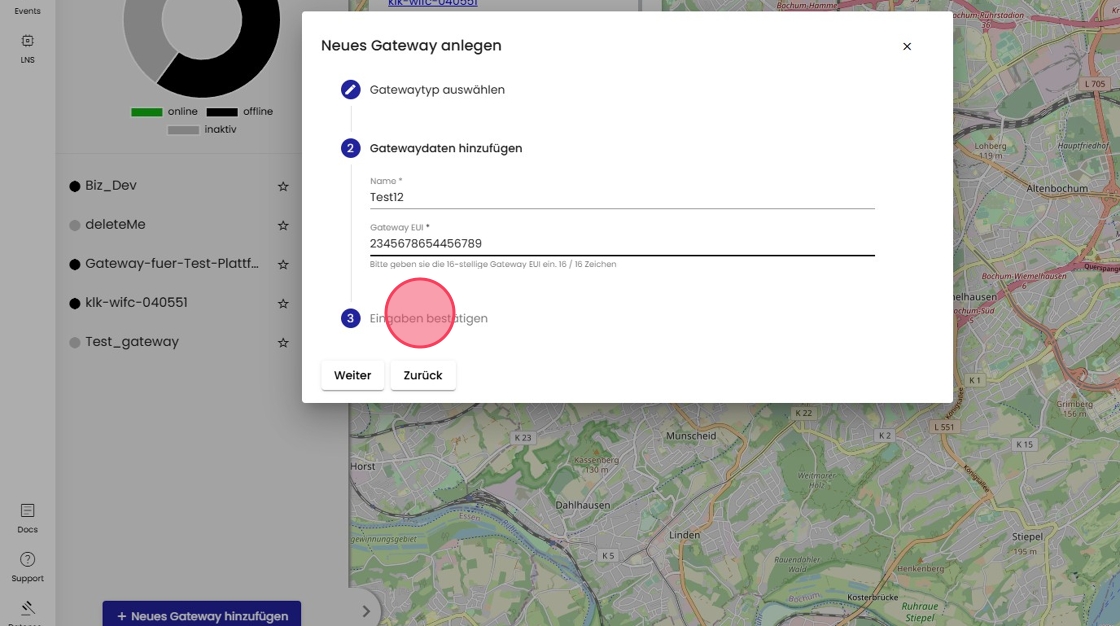Viewport: 1120px width, 626px height.
Task: Star the Gateway-fuer-Test-Plattf entry
Action: (283, 265)
